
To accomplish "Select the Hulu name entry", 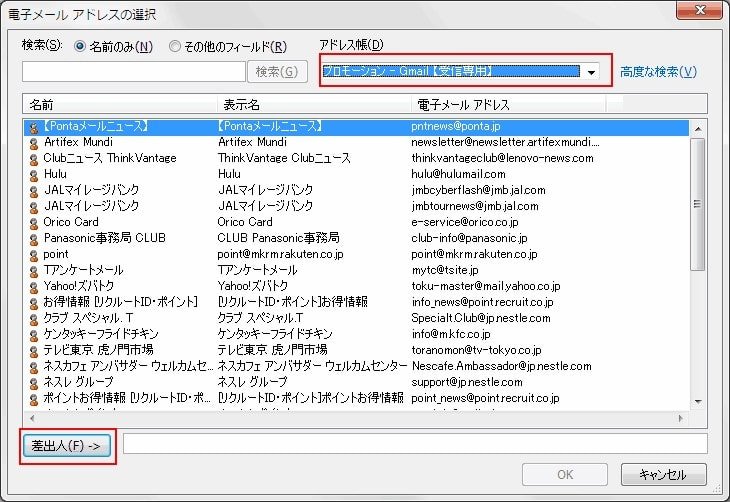I will pyautogui.click(x=55, y=174).
